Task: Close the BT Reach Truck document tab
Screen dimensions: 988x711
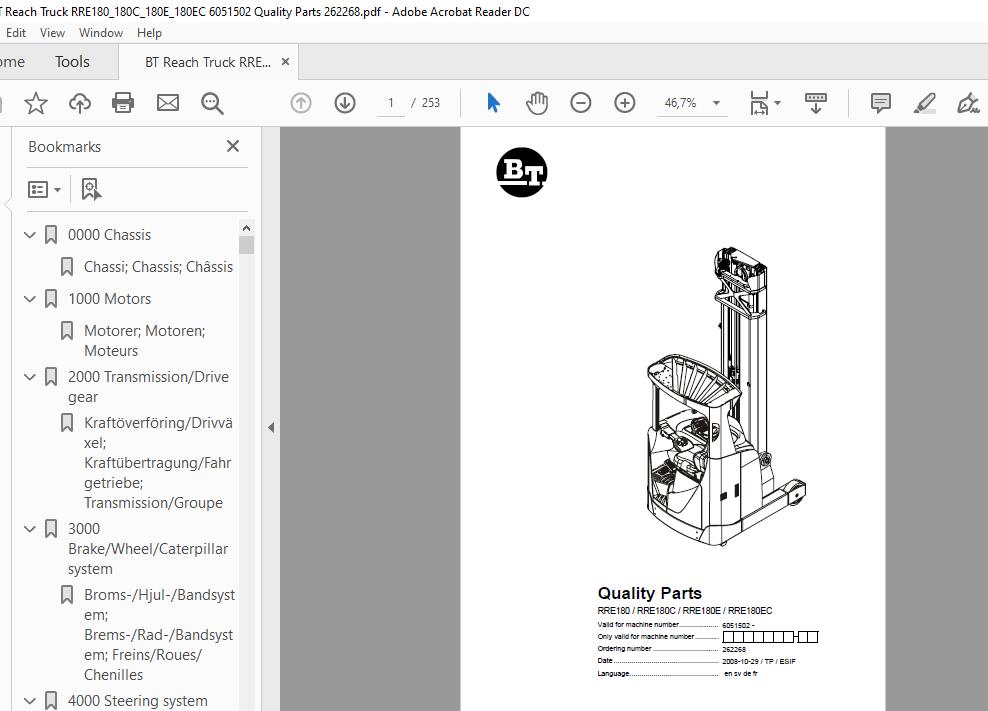Action: point(285,62)
